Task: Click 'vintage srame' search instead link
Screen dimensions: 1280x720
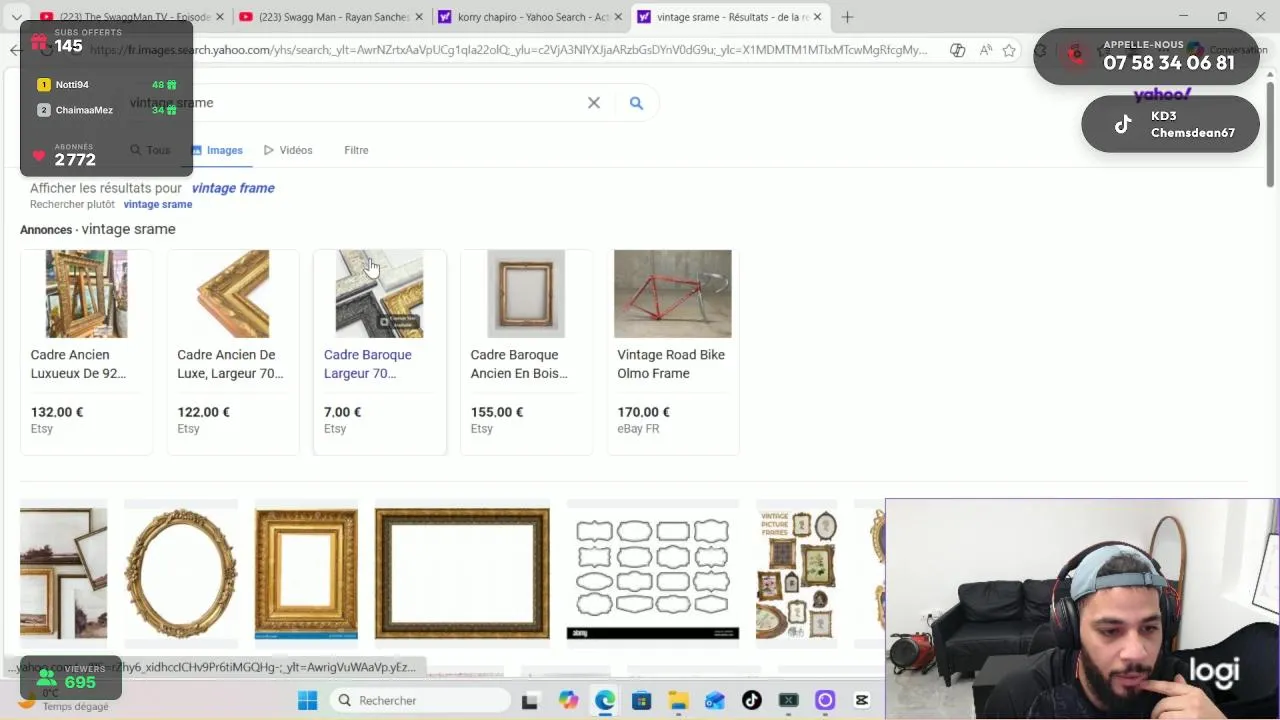Action: pos(158,204)
